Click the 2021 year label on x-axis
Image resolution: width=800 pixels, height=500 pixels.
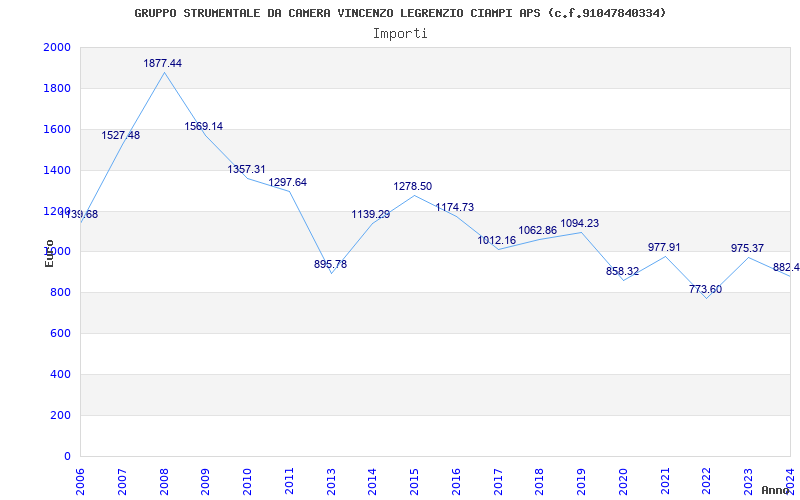pos(665,482)
